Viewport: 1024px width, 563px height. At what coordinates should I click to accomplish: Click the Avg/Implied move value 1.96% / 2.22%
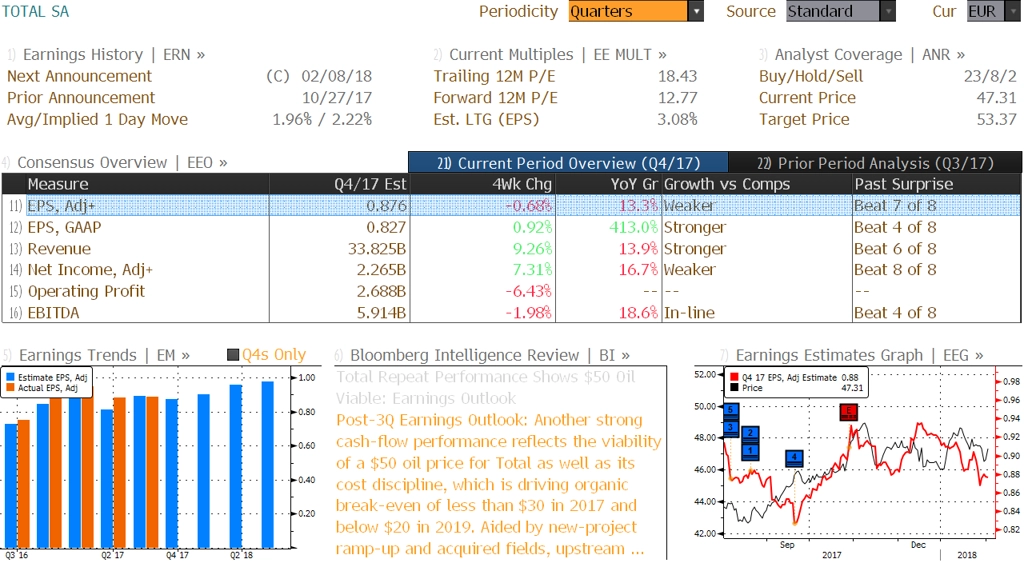coord(322,120)
